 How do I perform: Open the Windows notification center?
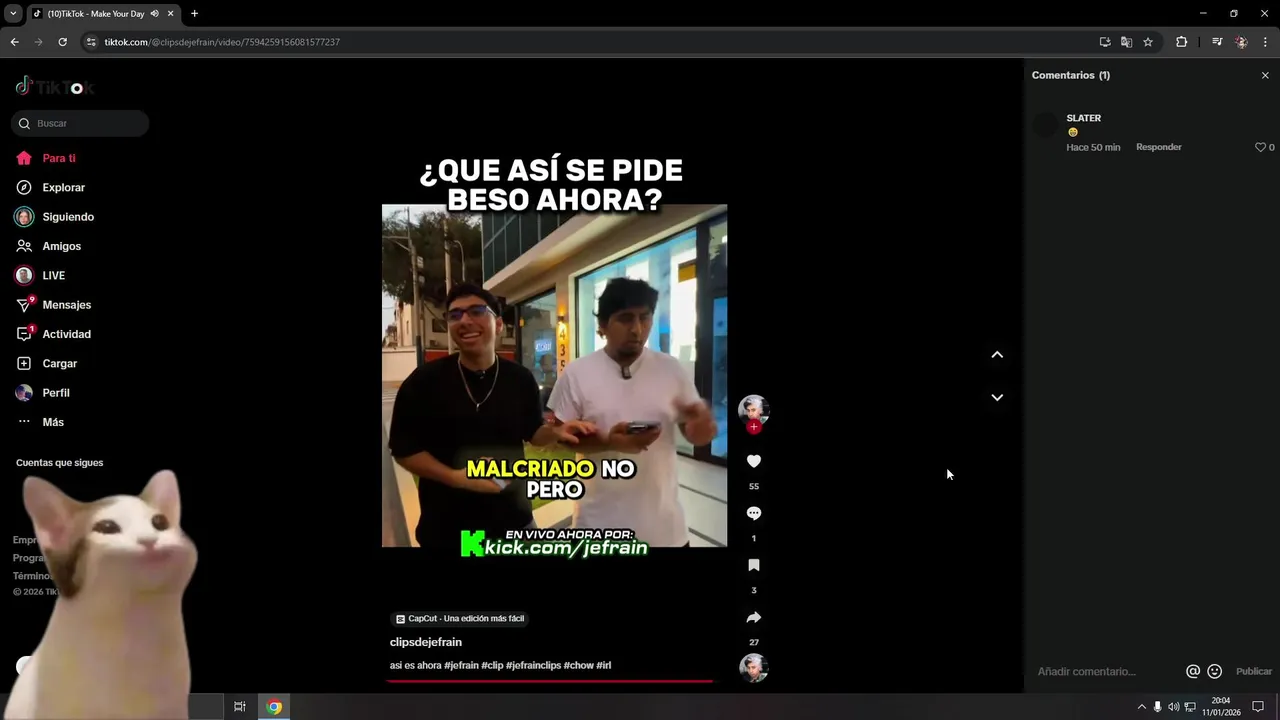click(1258, 707)
